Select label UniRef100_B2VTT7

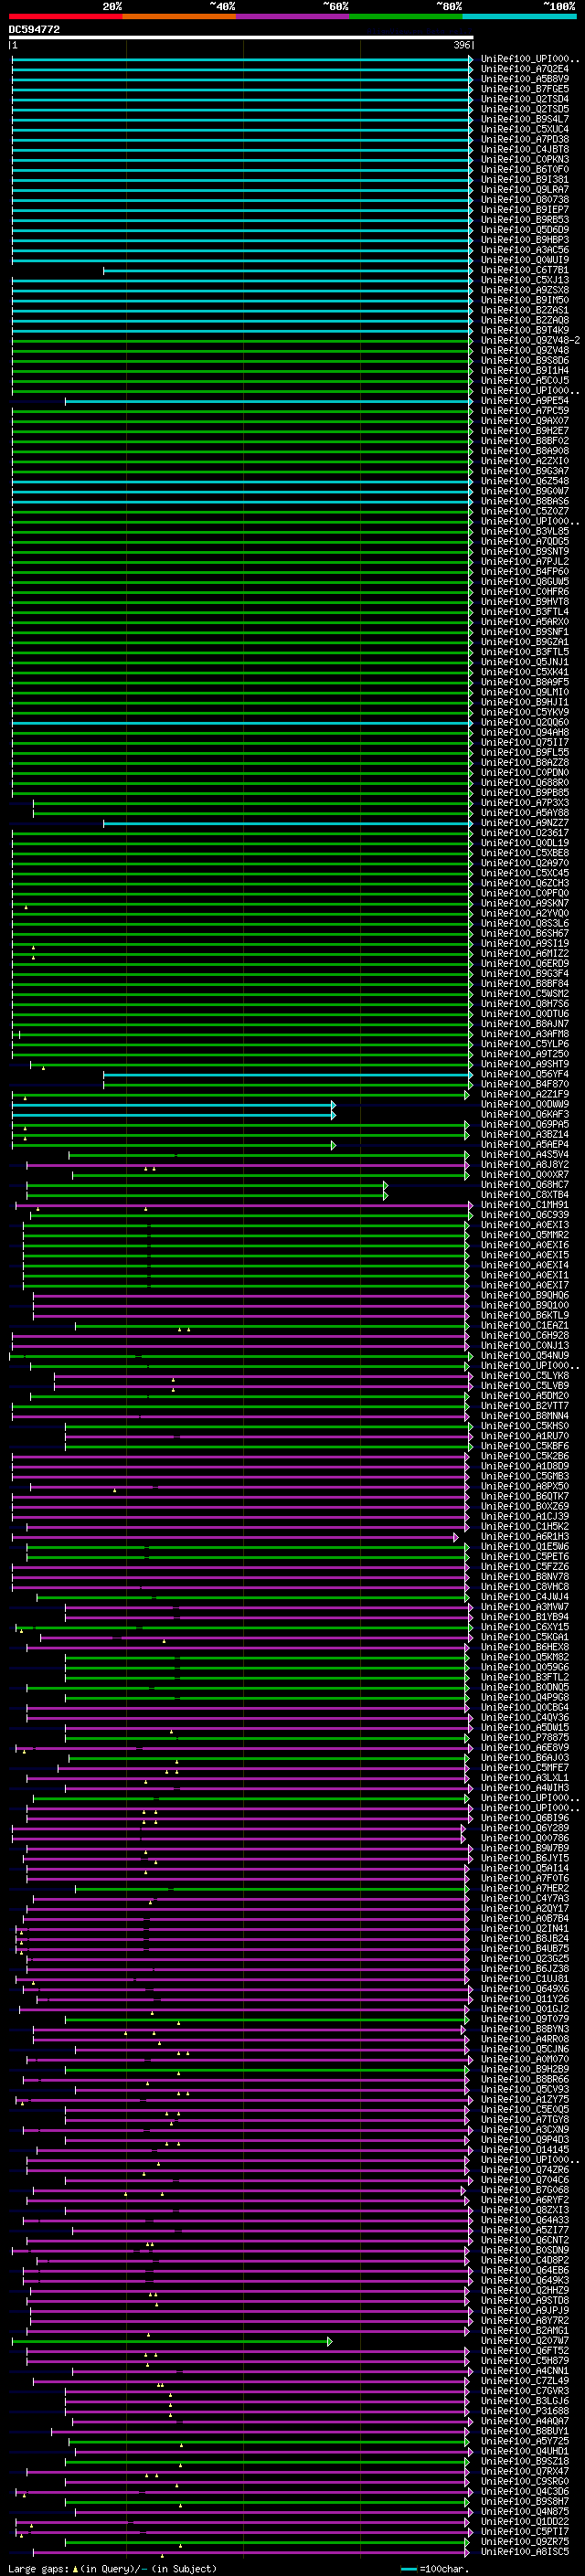[525, 1406]
